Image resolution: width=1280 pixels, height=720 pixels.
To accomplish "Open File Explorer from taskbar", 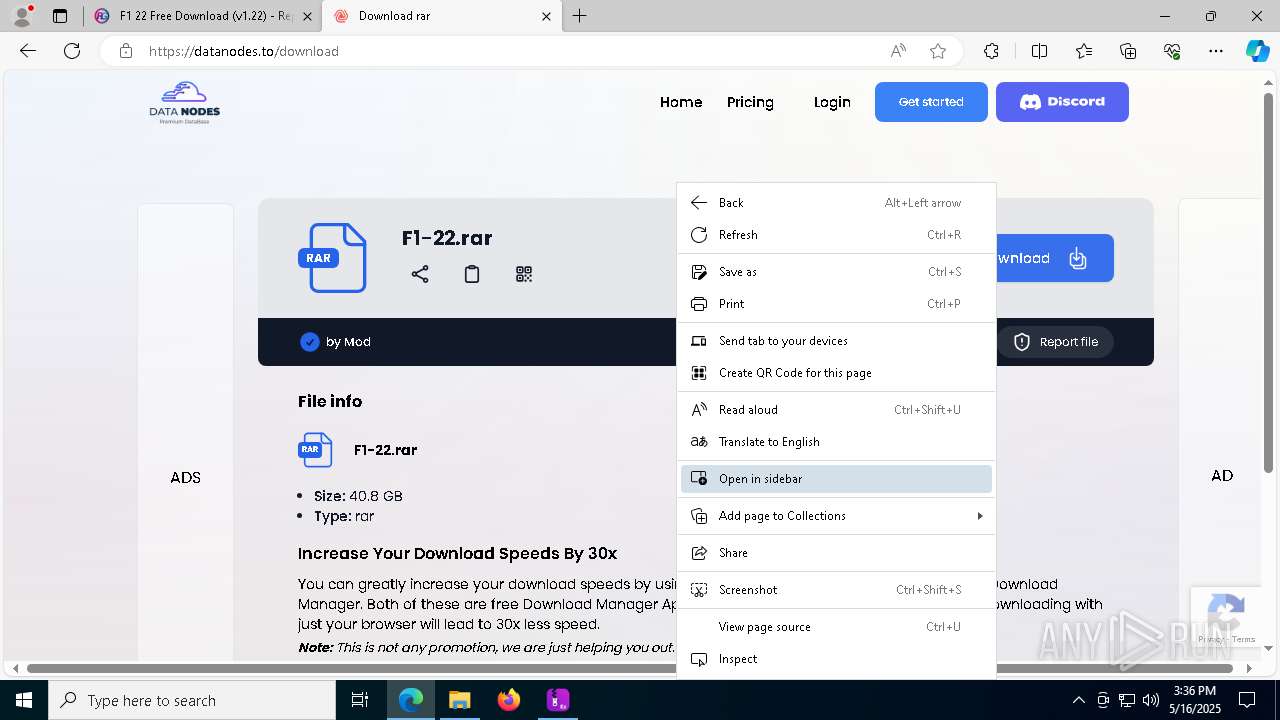I will (x=459, y=700).
